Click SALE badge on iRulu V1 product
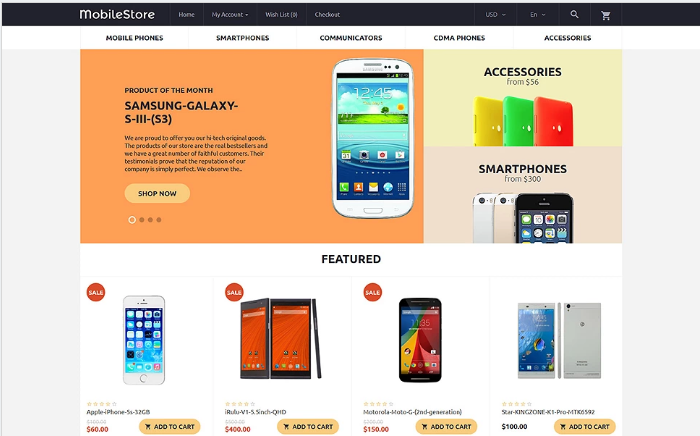This screenshot has width=700, height=436. [x=234, y=292]
